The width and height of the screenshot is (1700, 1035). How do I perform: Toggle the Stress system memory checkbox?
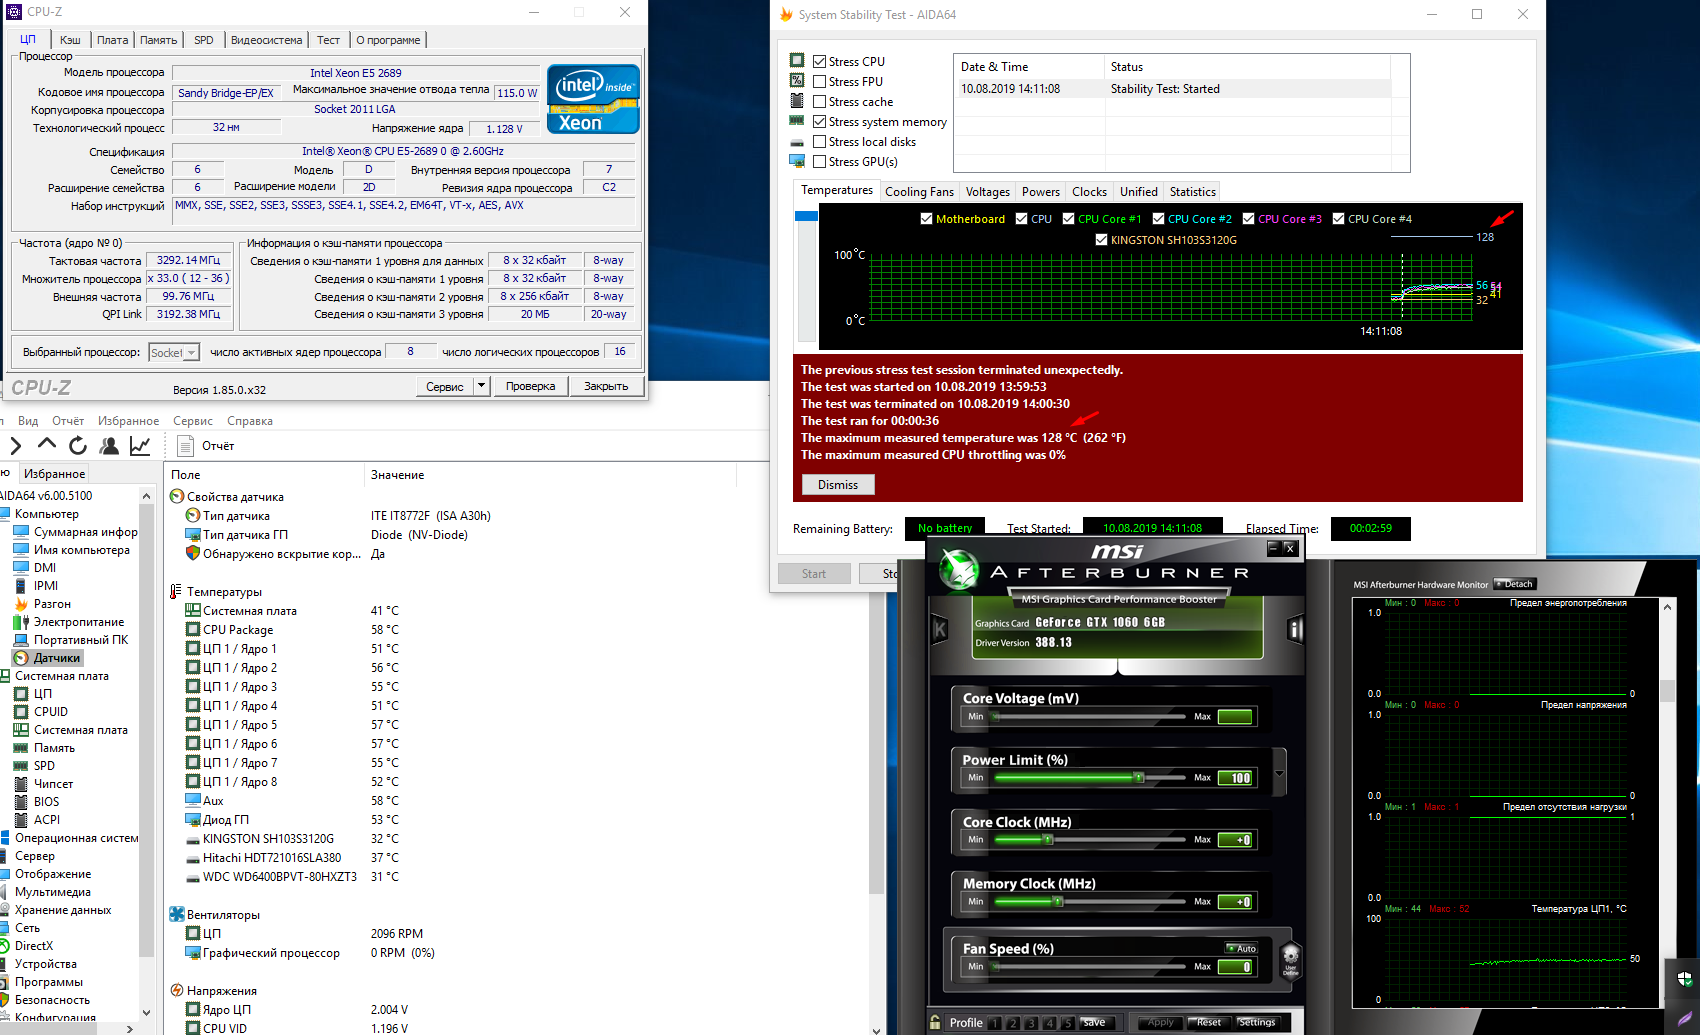820,122
